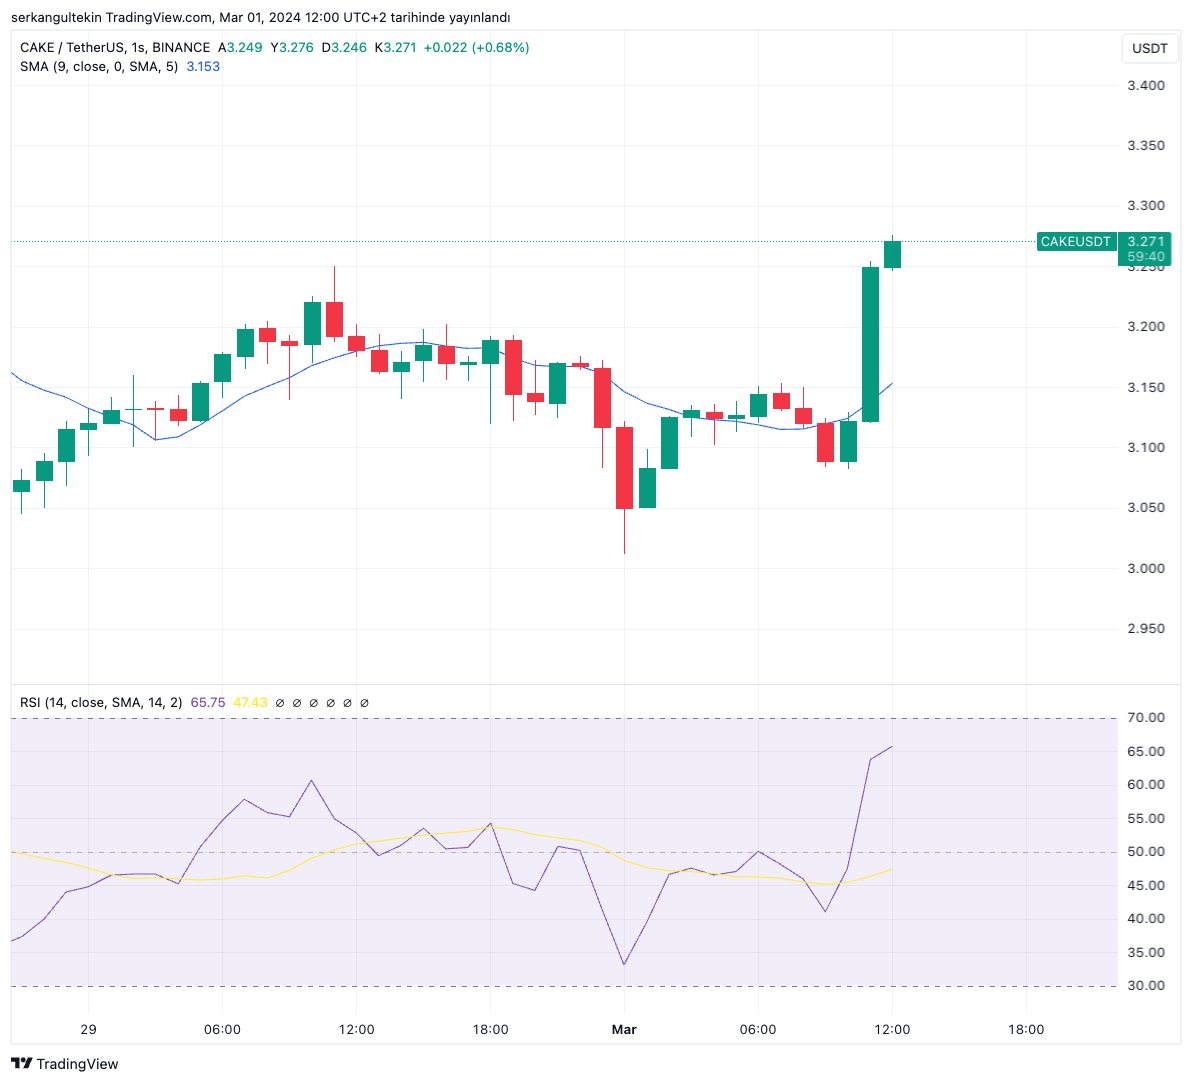Click the 3.000 level on price axis
This screenshot has width=1192, height=1083.
pos(1145,568)
